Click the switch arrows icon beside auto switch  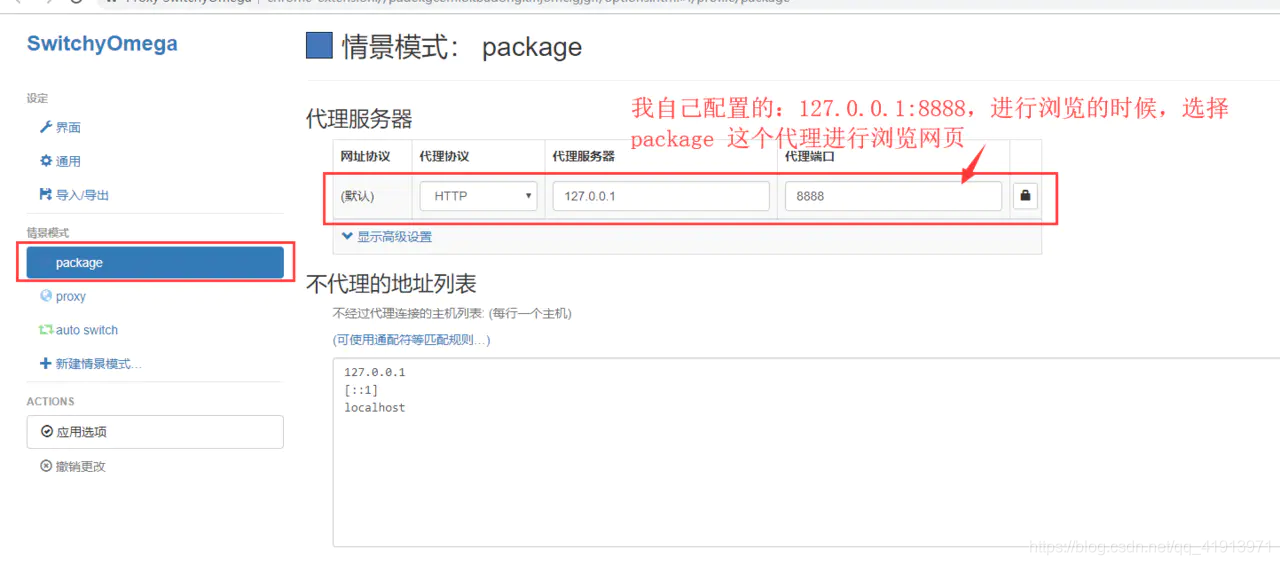pyautogui.click(x=46, y=330)
